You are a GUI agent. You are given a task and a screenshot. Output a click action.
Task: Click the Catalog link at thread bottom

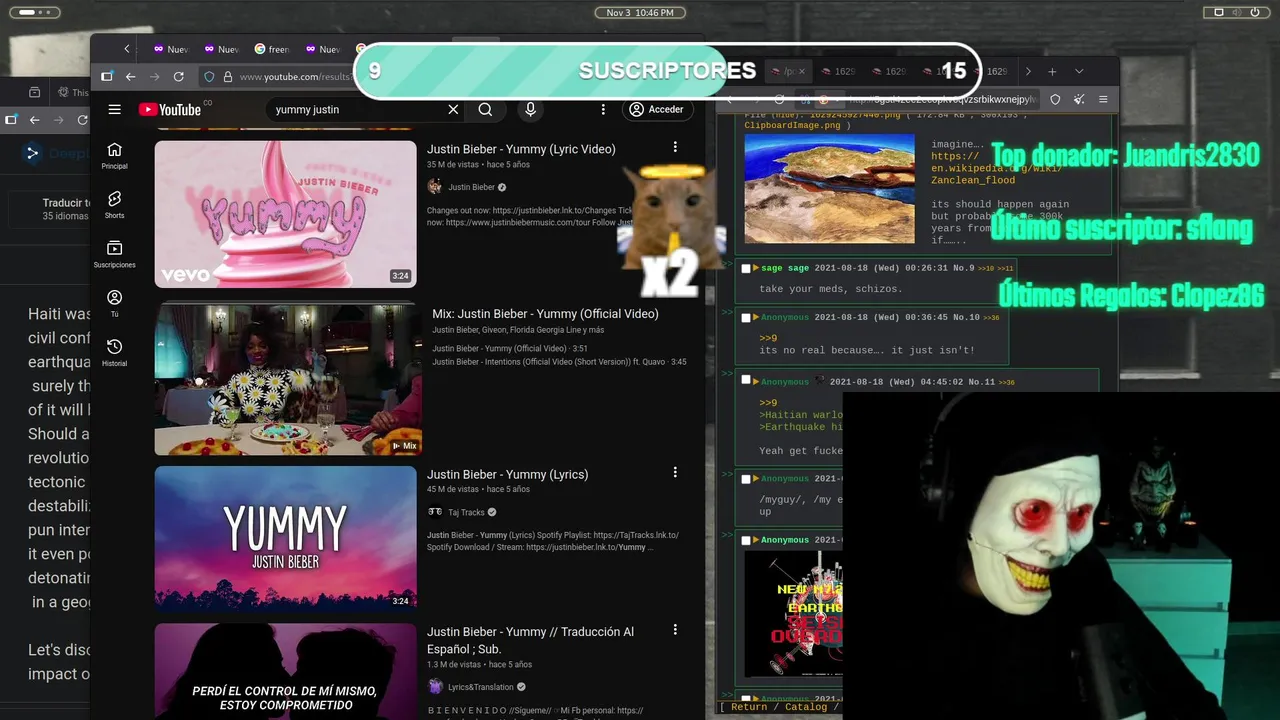point(806,707)
